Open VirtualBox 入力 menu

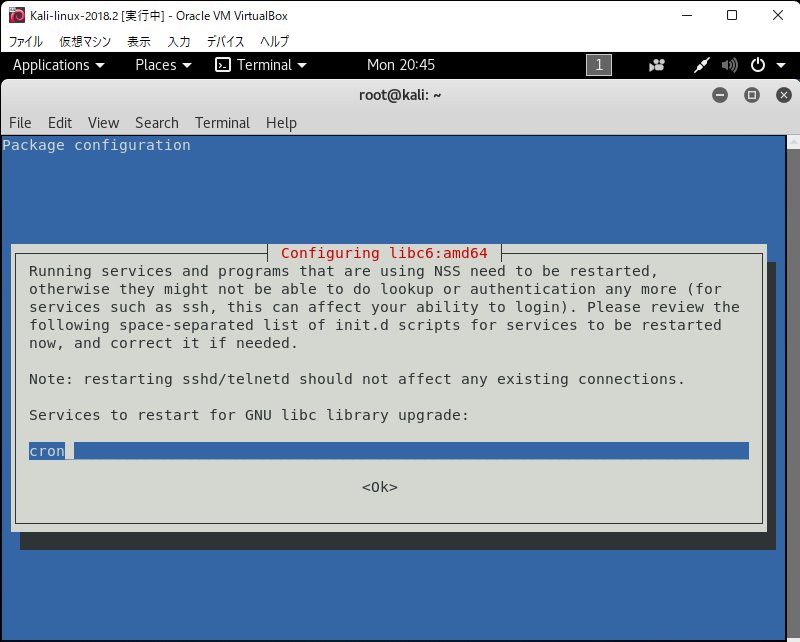click(x=179, y=41)
